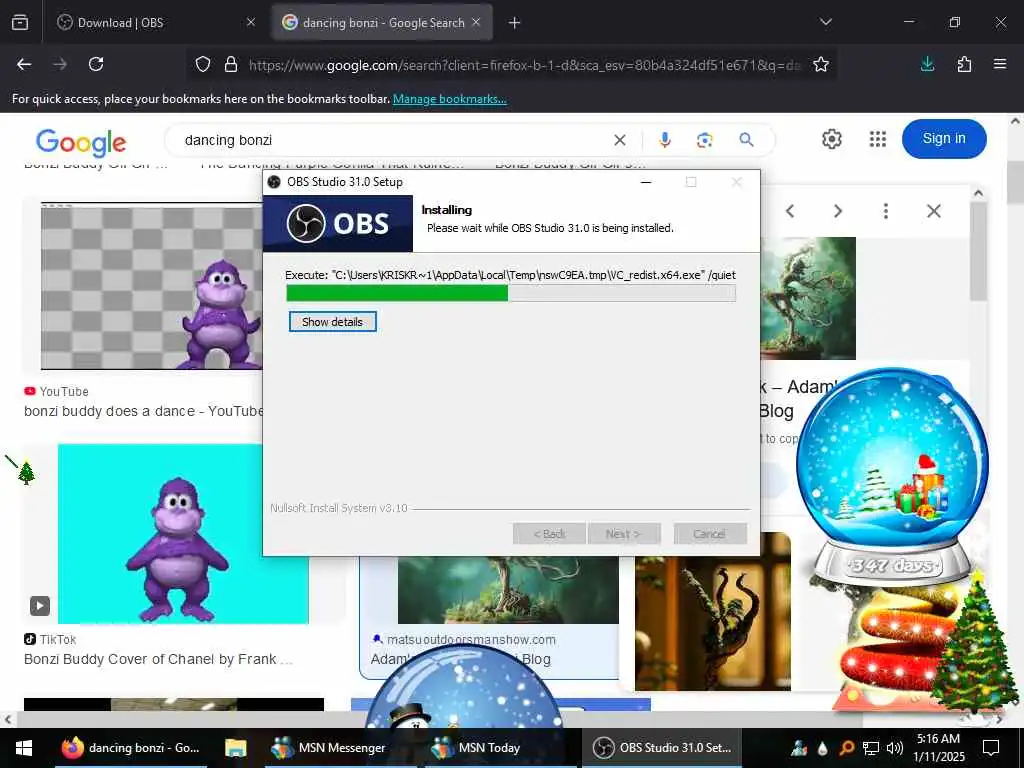Click the bonsai tree preview image
Image resolution: width=1024 pixels, height=768 pixels.
[x=808, y=298]
